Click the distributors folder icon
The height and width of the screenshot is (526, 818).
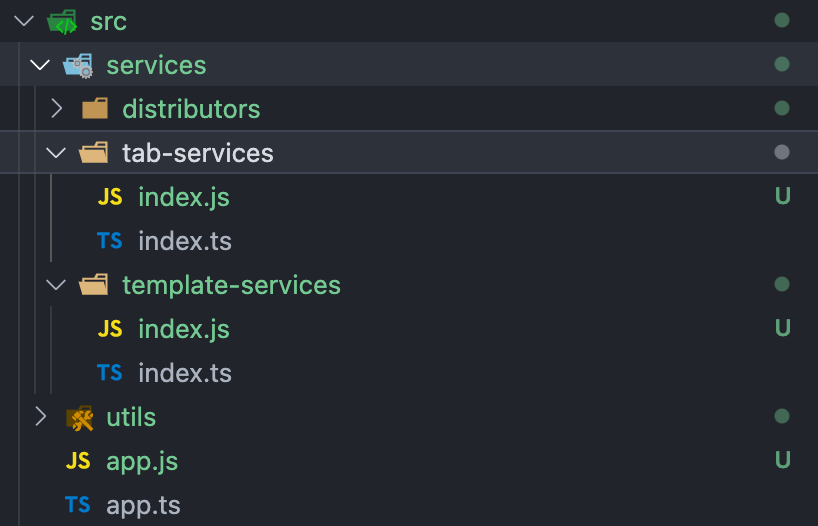pos(95,109)
